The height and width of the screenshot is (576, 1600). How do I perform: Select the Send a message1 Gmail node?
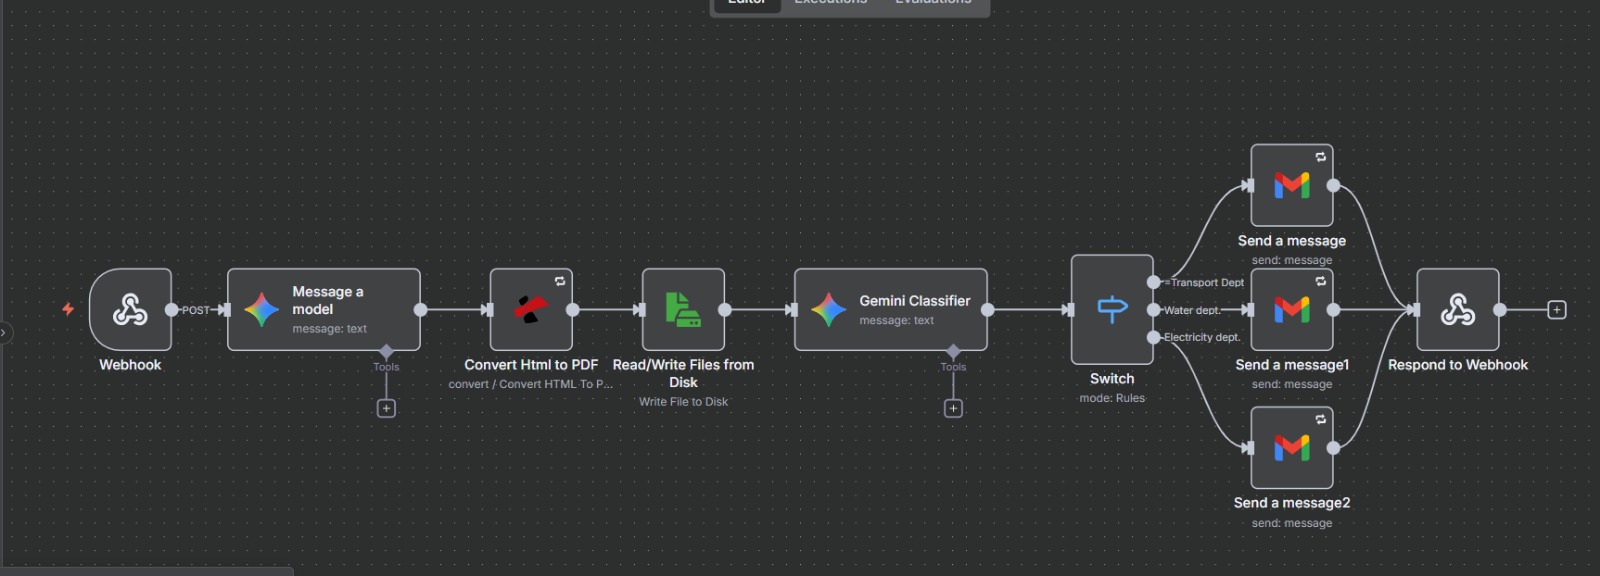coord(1292,309)
